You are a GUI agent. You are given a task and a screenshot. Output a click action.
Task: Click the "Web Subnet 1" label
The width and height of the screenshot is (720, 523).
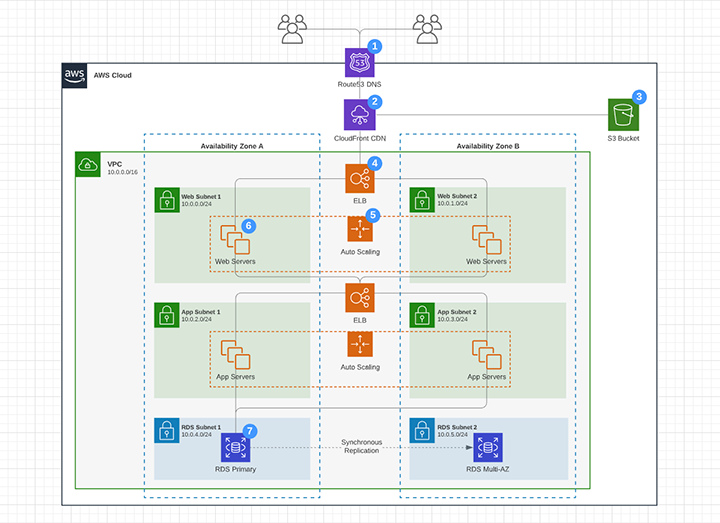click(201, 197)
